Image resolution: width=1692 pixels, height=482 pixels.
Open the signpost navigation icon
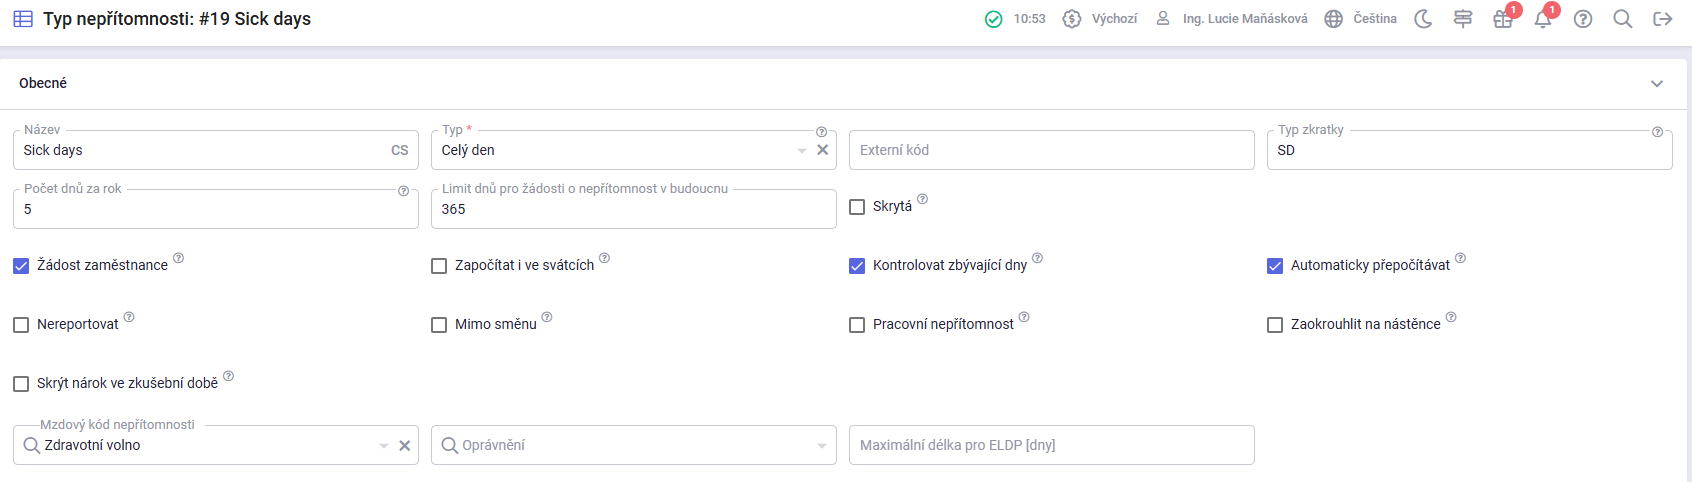pyautogui.click(x=1463, y=19)
